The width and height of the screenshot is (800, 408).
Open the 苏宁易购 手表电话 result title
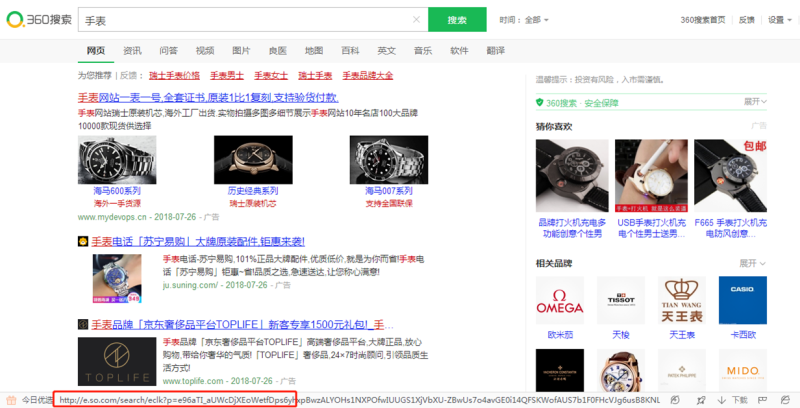(x=198, y=241)
